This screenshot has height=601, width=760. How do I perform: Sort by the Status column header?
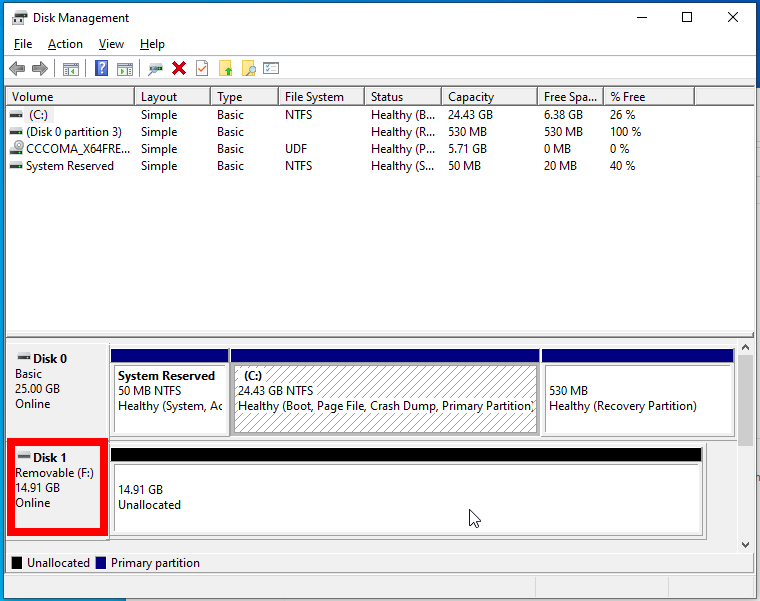click(403, 96)
